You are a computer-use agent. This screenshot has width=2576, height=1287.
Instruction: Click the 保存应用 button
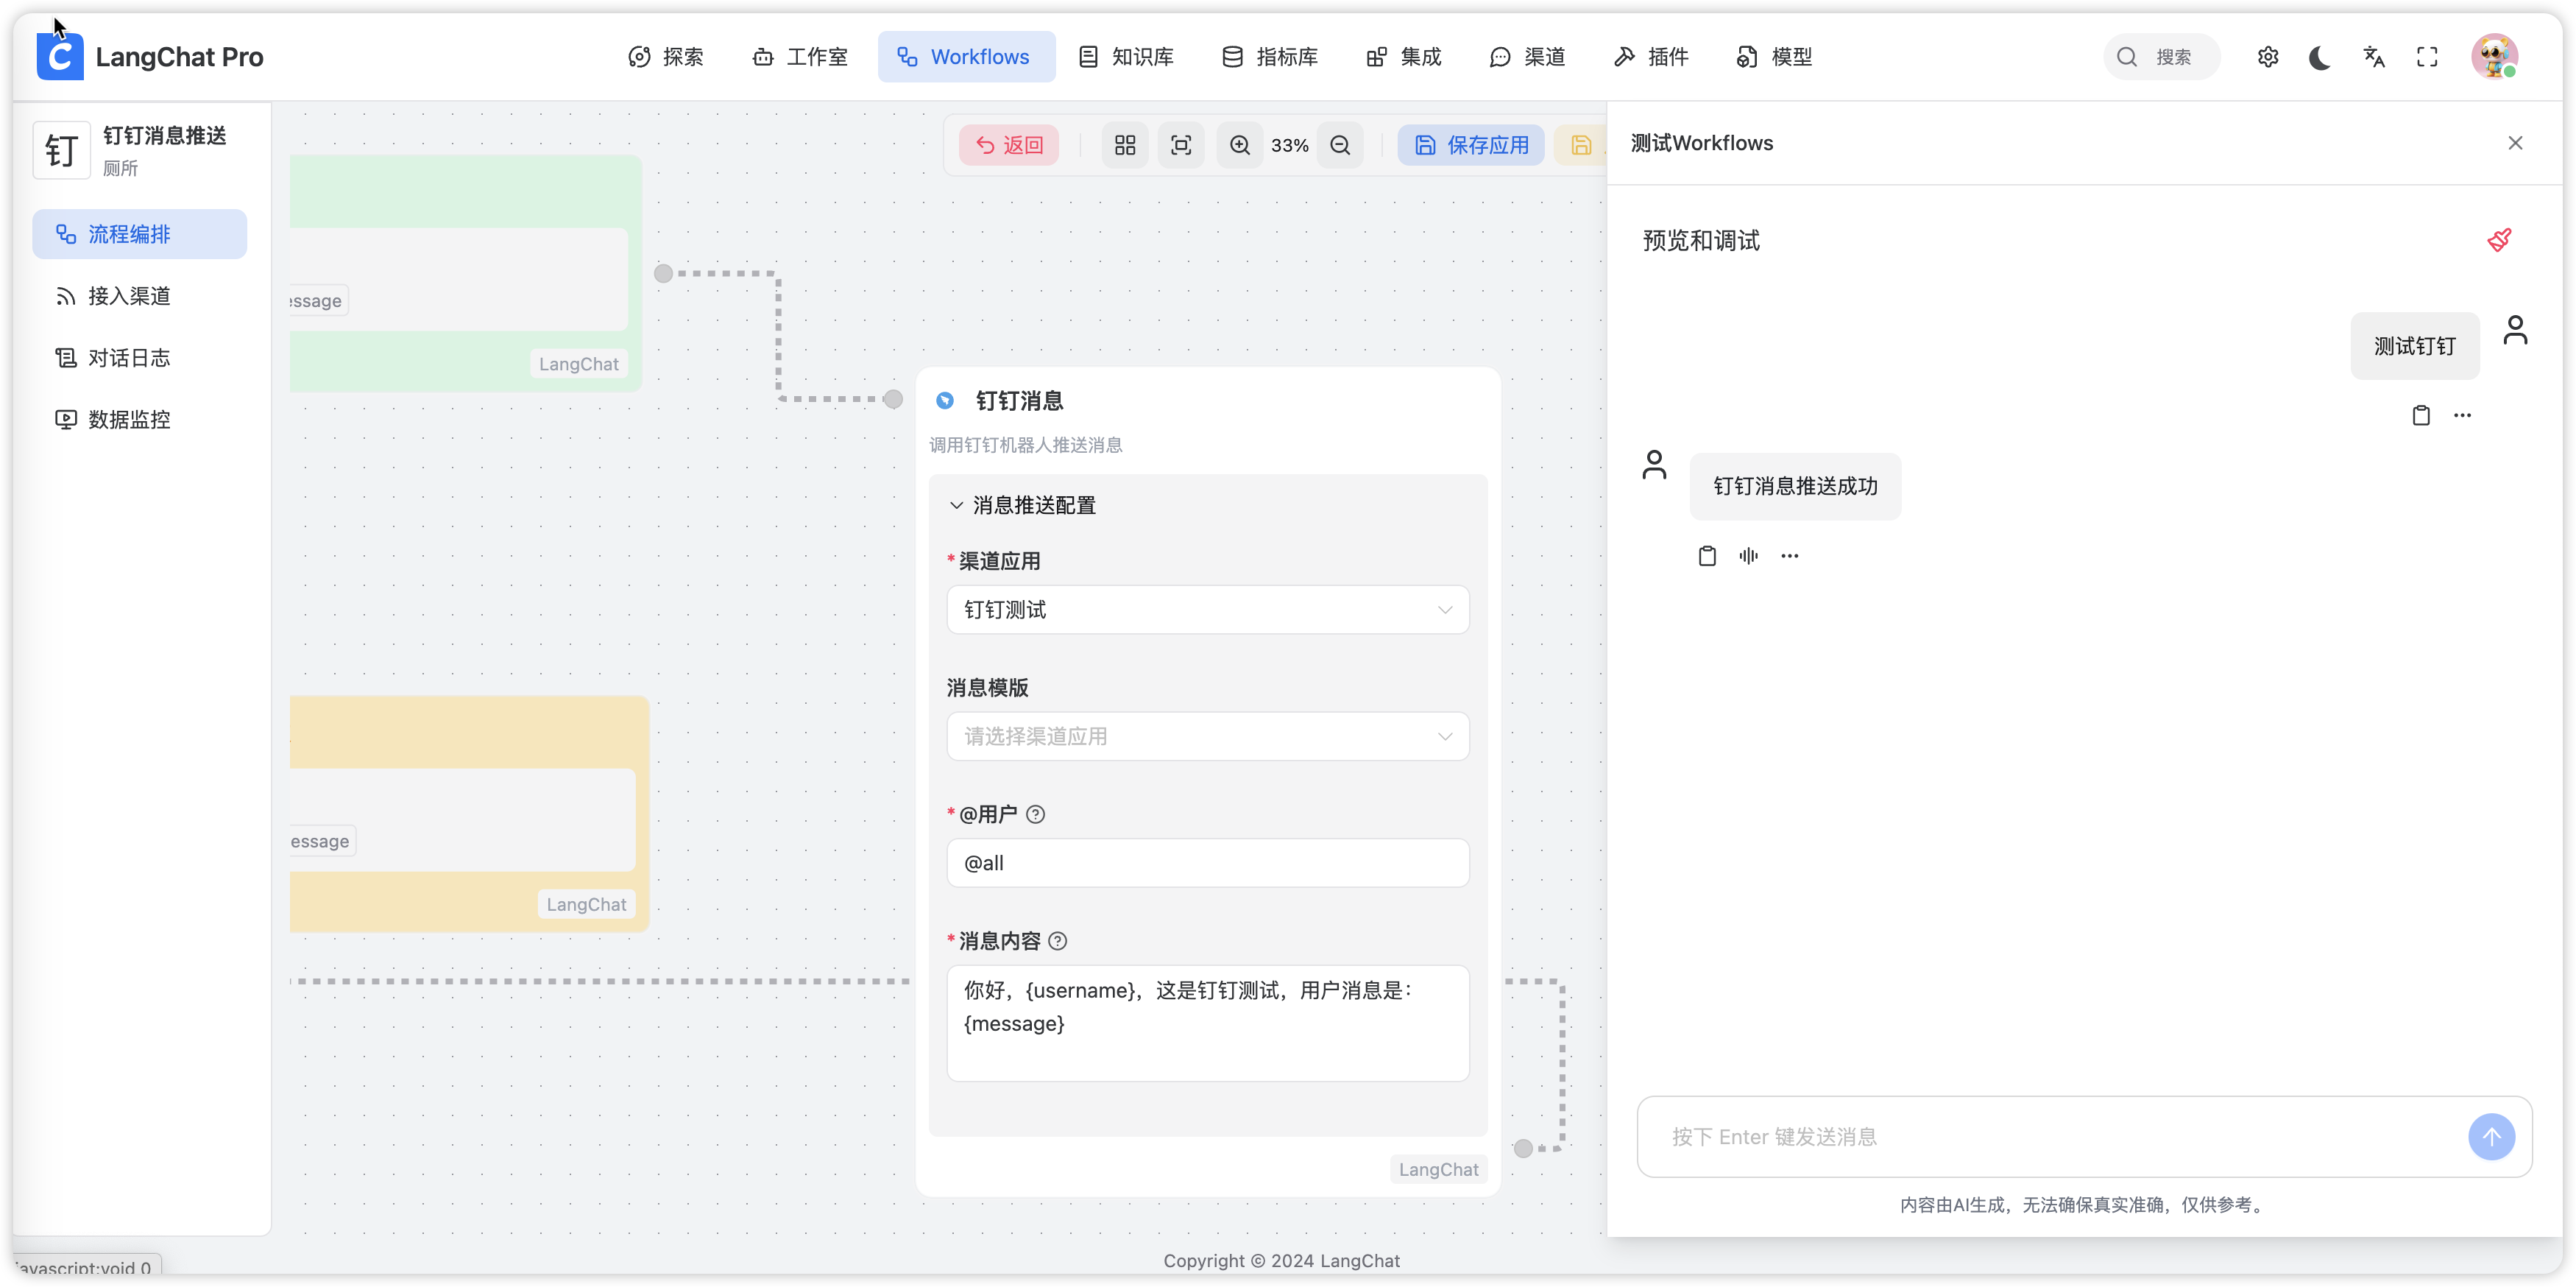click(x=1470, y=145)
